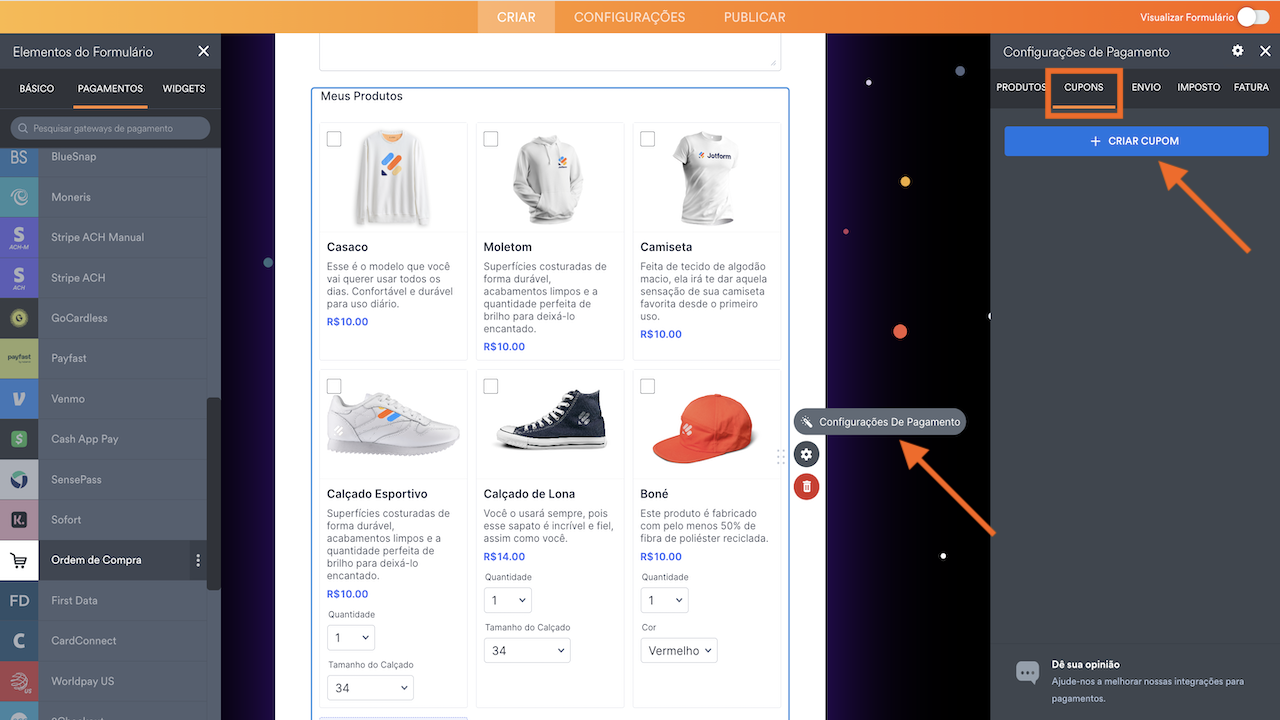Open the IMPOSTO payment tab
The width and height of the screenshot is (1280, 720).
click(x=1199, y=87)
